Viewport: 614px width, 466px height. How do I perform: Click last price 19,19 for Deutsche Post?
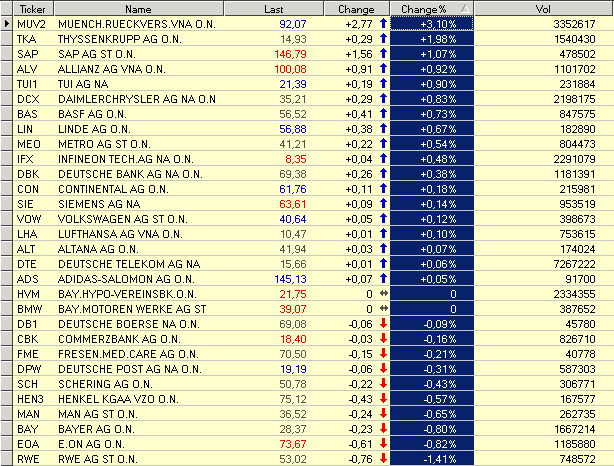coord(293,369)
